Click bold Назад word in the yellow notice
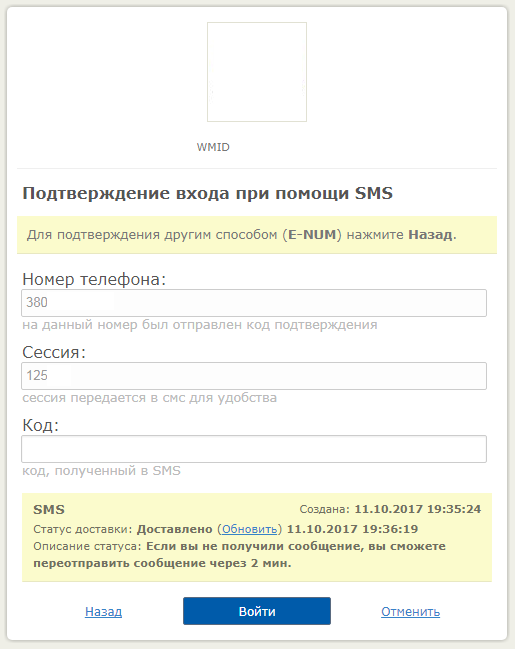 [x=431, y=235]
